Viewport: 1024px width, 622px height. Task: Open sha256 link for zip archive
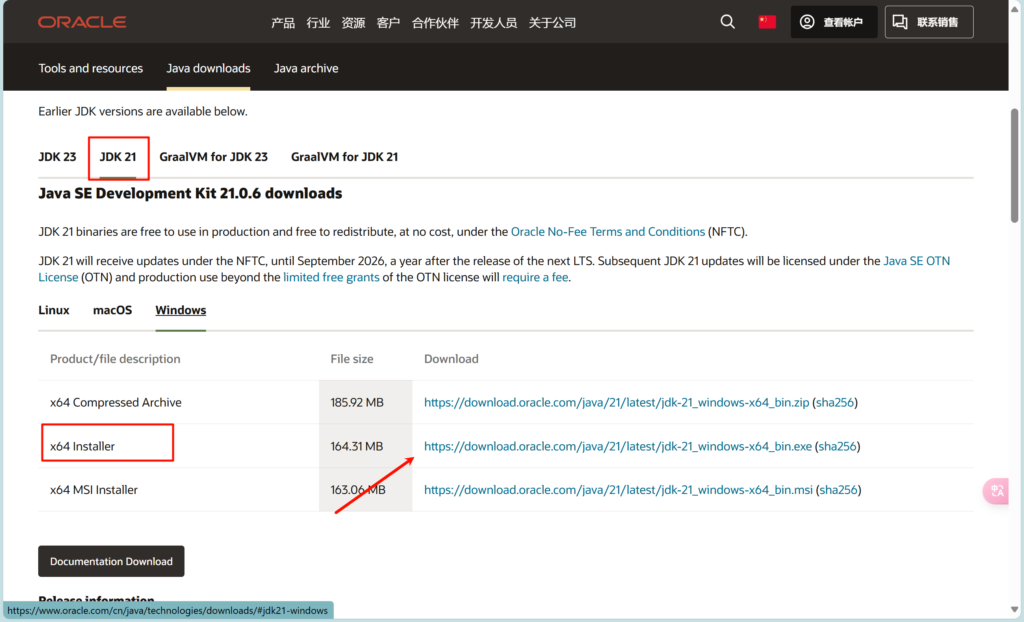835,402
